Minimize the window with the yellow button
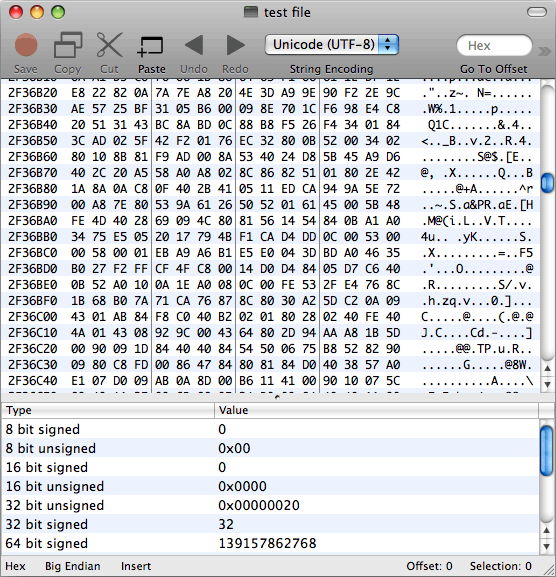 (37, 12)
